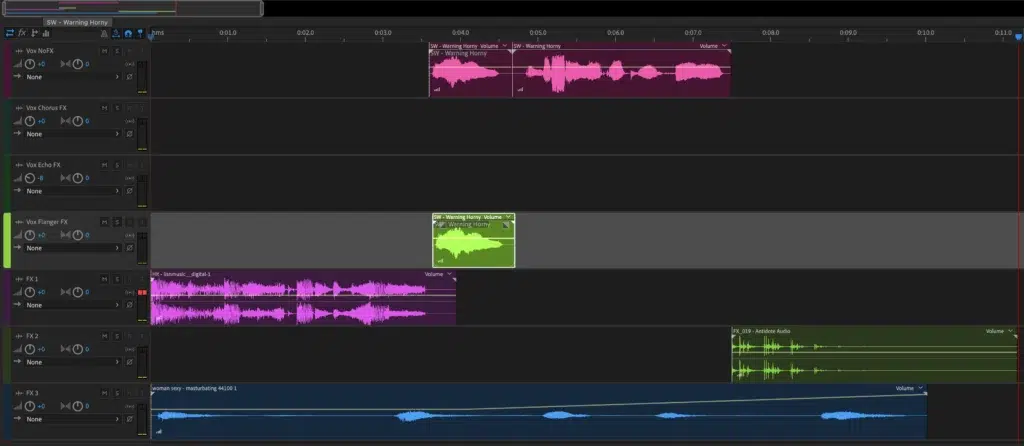Switch to the fx Effects view
The height and width of the screenshot is (446, 1024).
pyautogui.click(x=22, y=33)
